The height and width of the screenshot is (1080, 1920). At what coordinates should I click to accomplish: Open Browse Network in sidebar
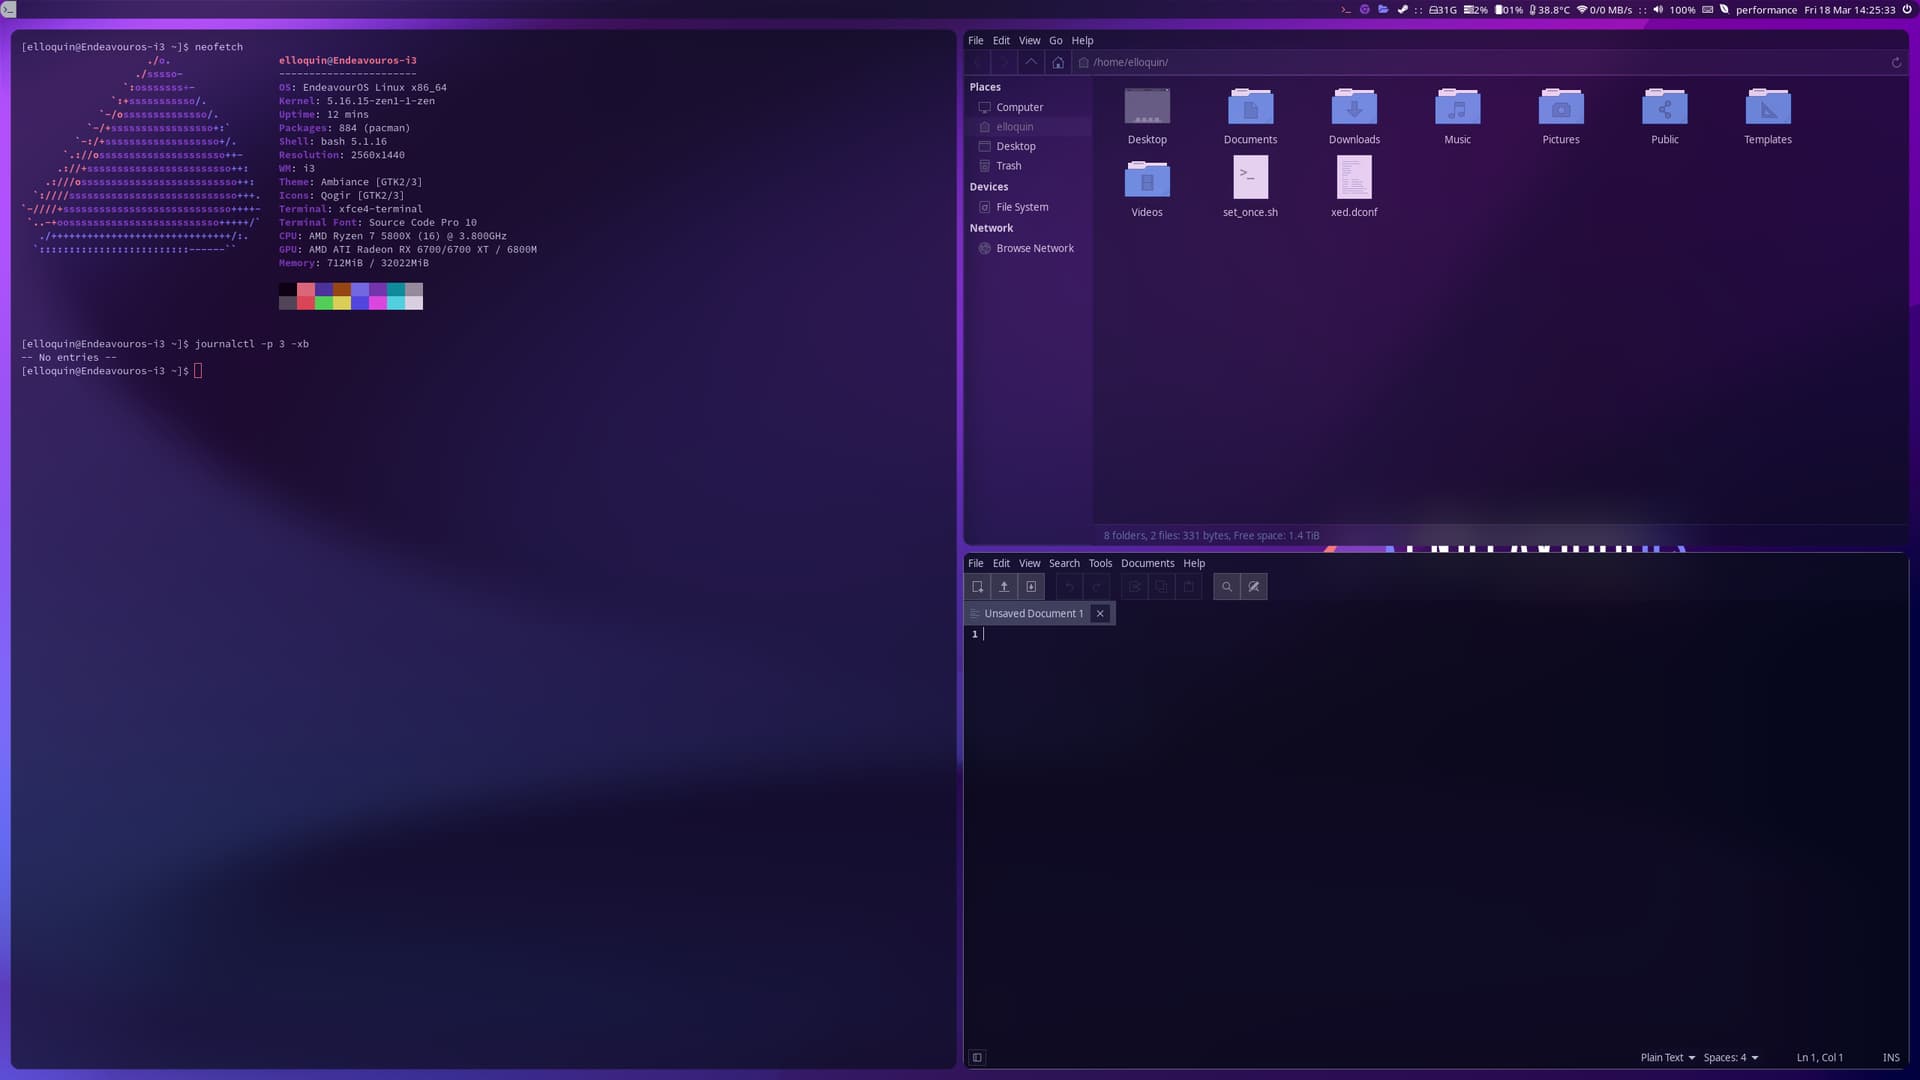pos(1034,248)
